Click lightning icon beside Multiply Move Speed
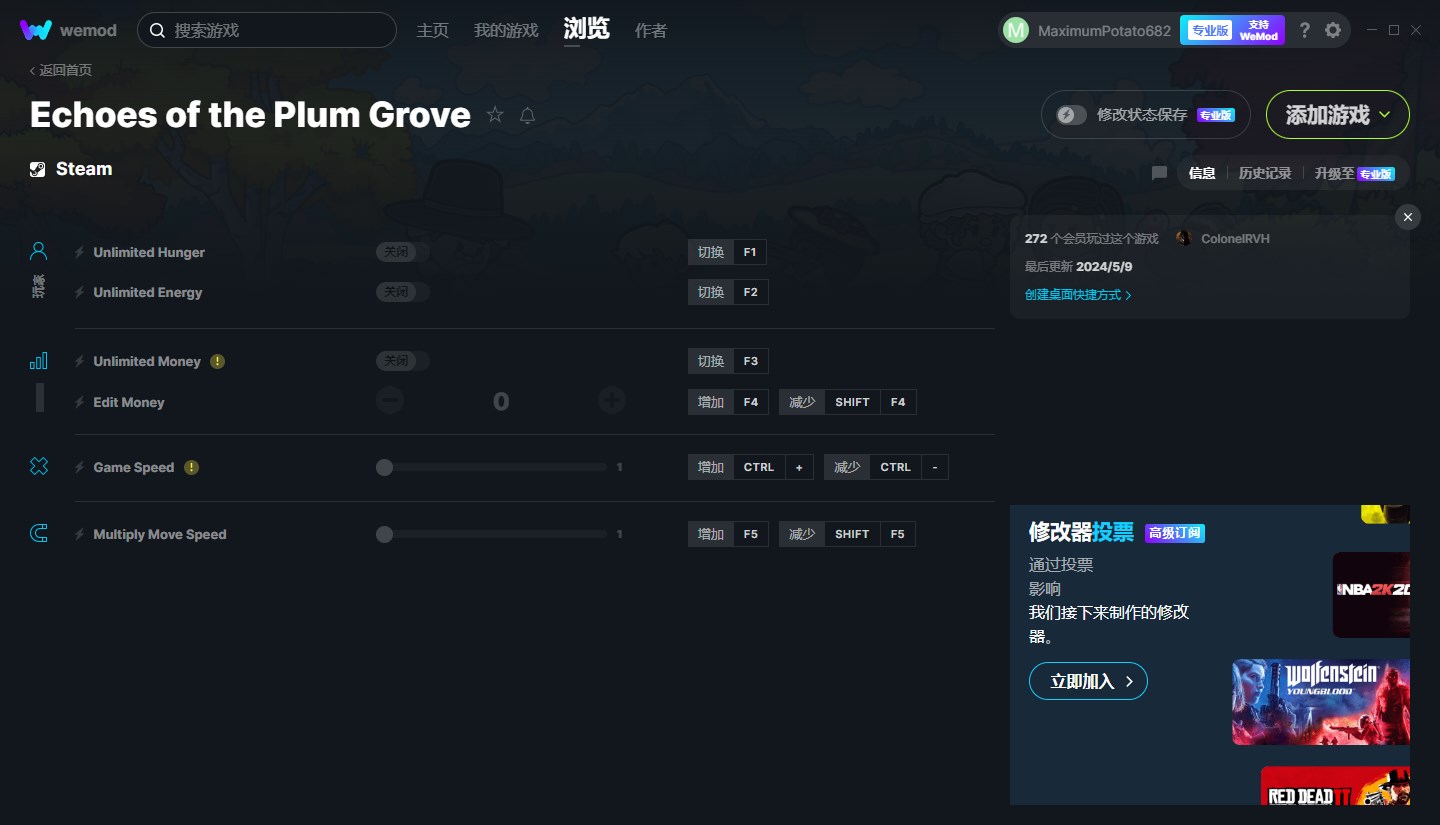Image resolution: width=1440 pixels, height=825 pixels. [x=80, y=534]
